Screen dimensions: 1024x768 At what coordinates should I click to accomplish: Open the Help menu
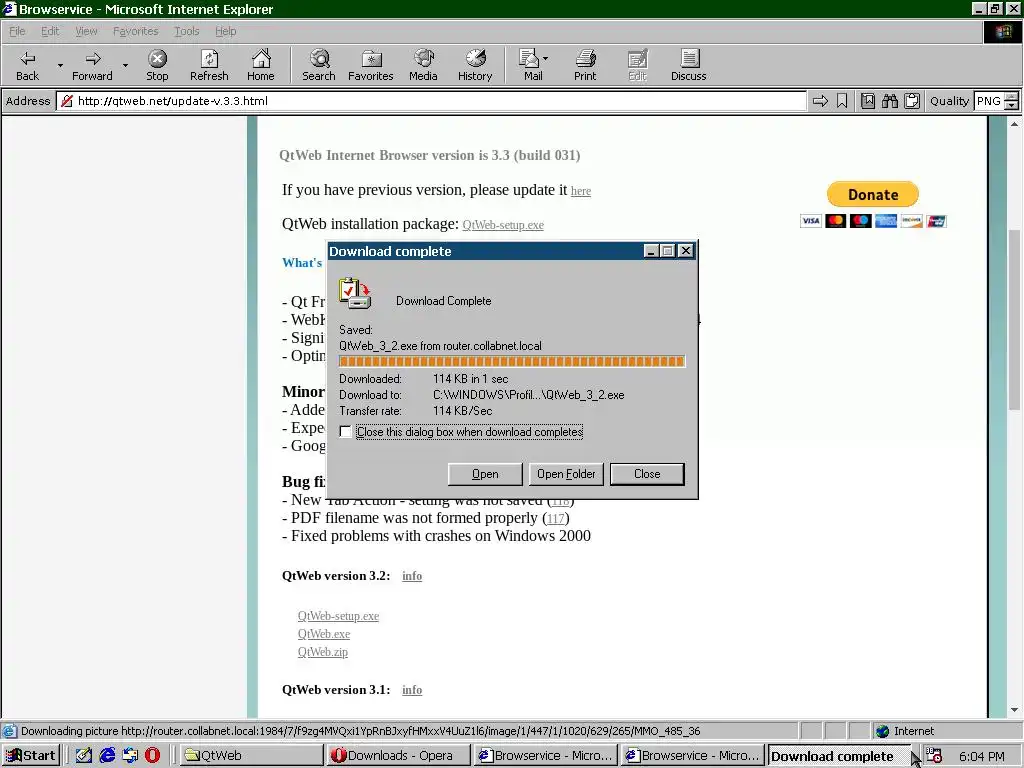225,31
